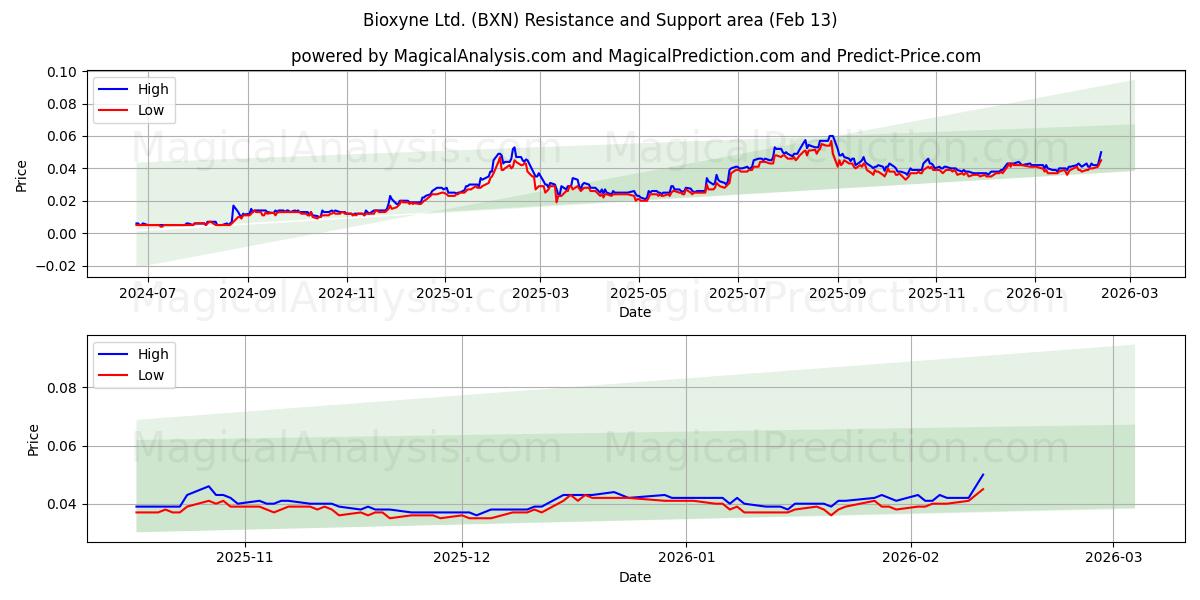Click the '2026-01' tick label on top chart
The image size is (1200, 600).
[1035, 295]
